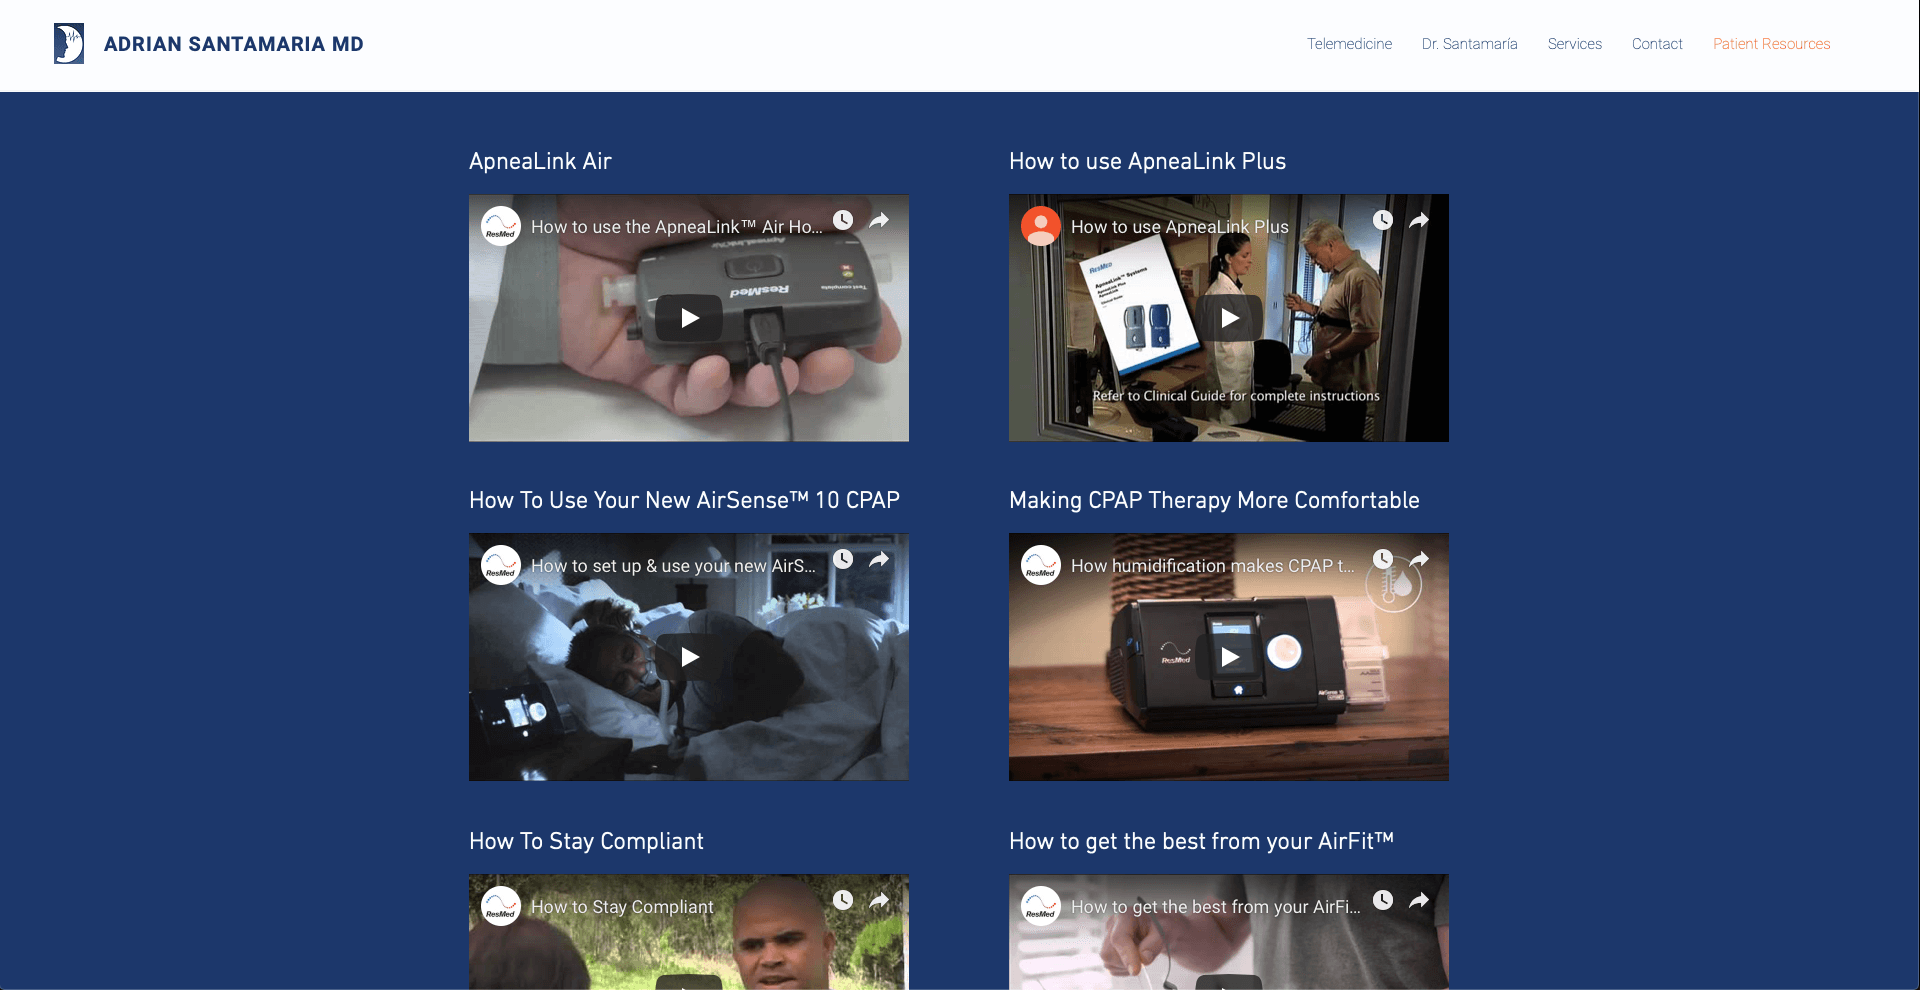Viewport: 1920px width, 990px height.
Task: Click Share arrow on Stay Compliant video
Action: [879, 900]
